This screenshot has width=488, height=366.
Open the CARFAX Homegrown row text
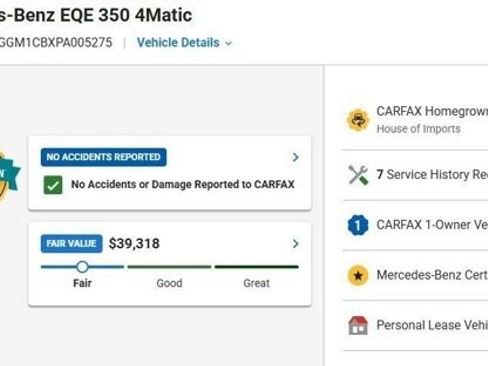tap(432, 111)
